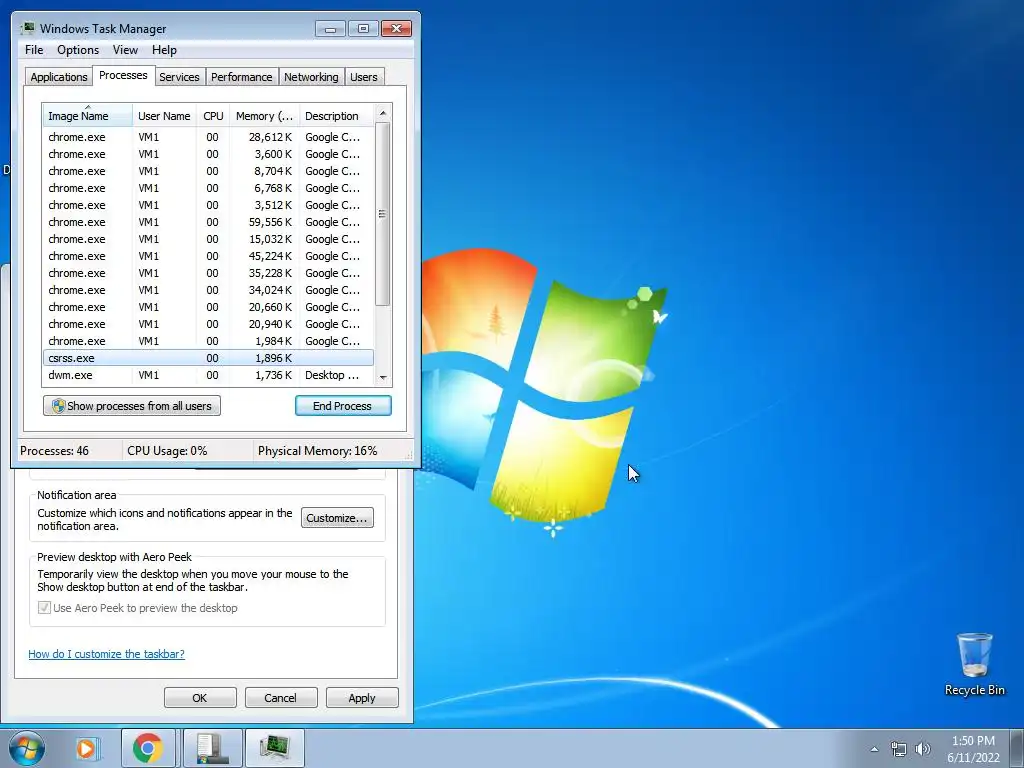
Task: Minimize the Task Manager window
Action: point(330,29)
